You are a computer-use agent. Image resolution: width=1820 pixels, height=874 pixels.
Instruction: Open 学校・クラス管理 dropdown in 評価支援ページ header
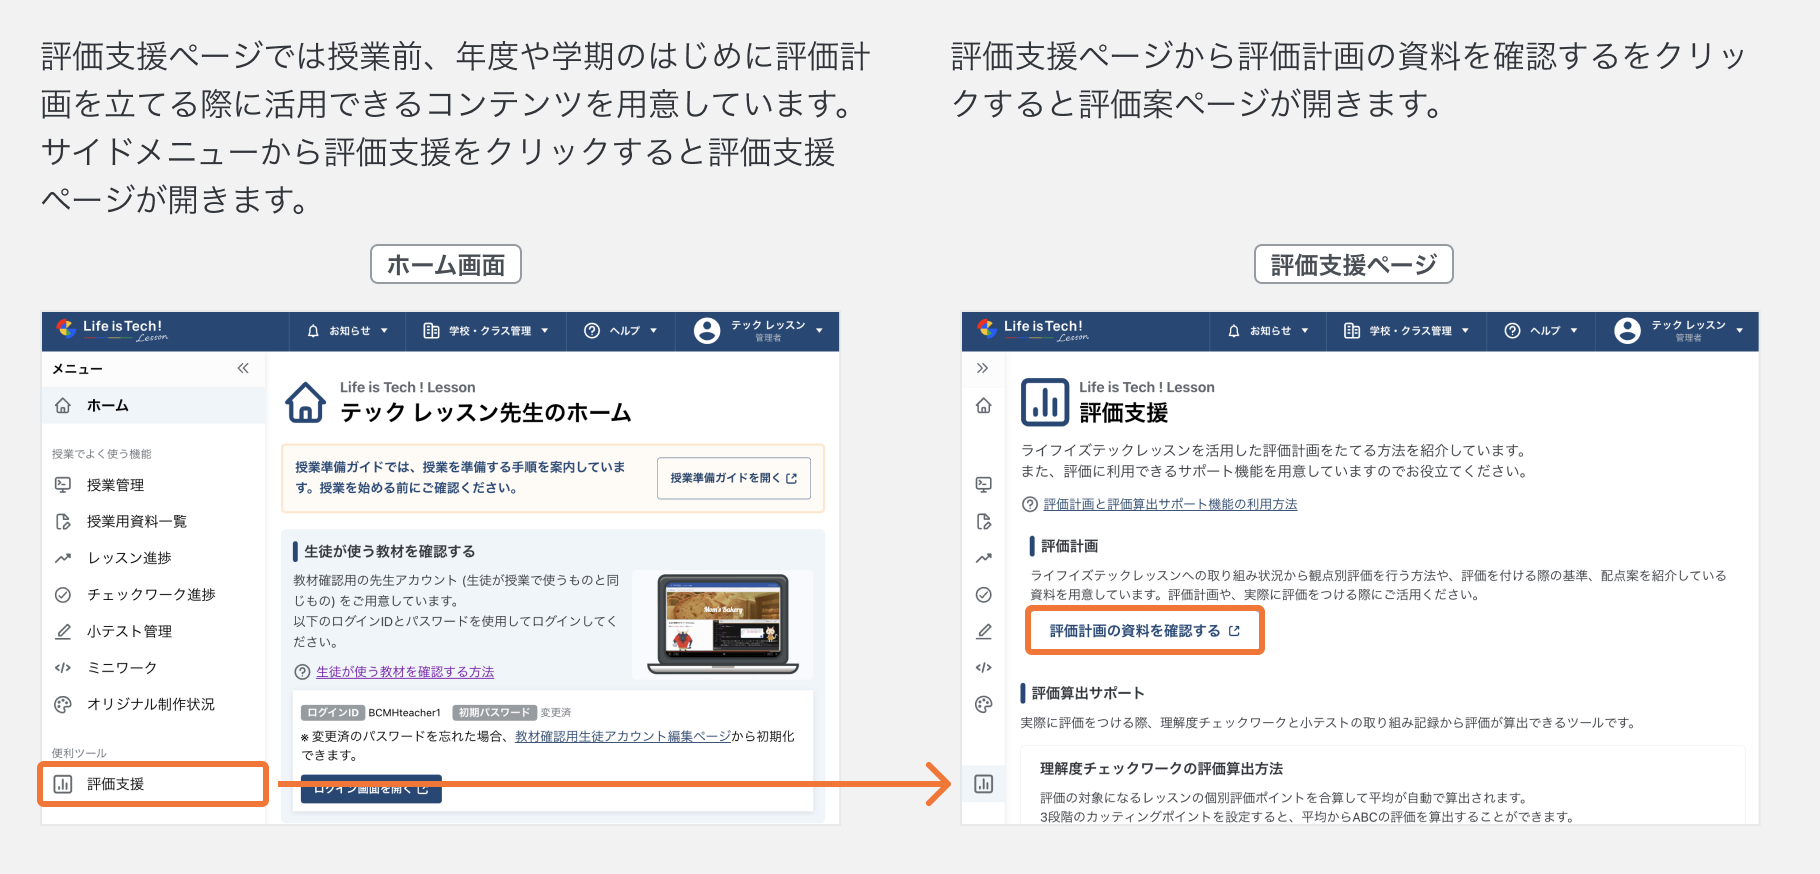click(x=1407, y=331)
